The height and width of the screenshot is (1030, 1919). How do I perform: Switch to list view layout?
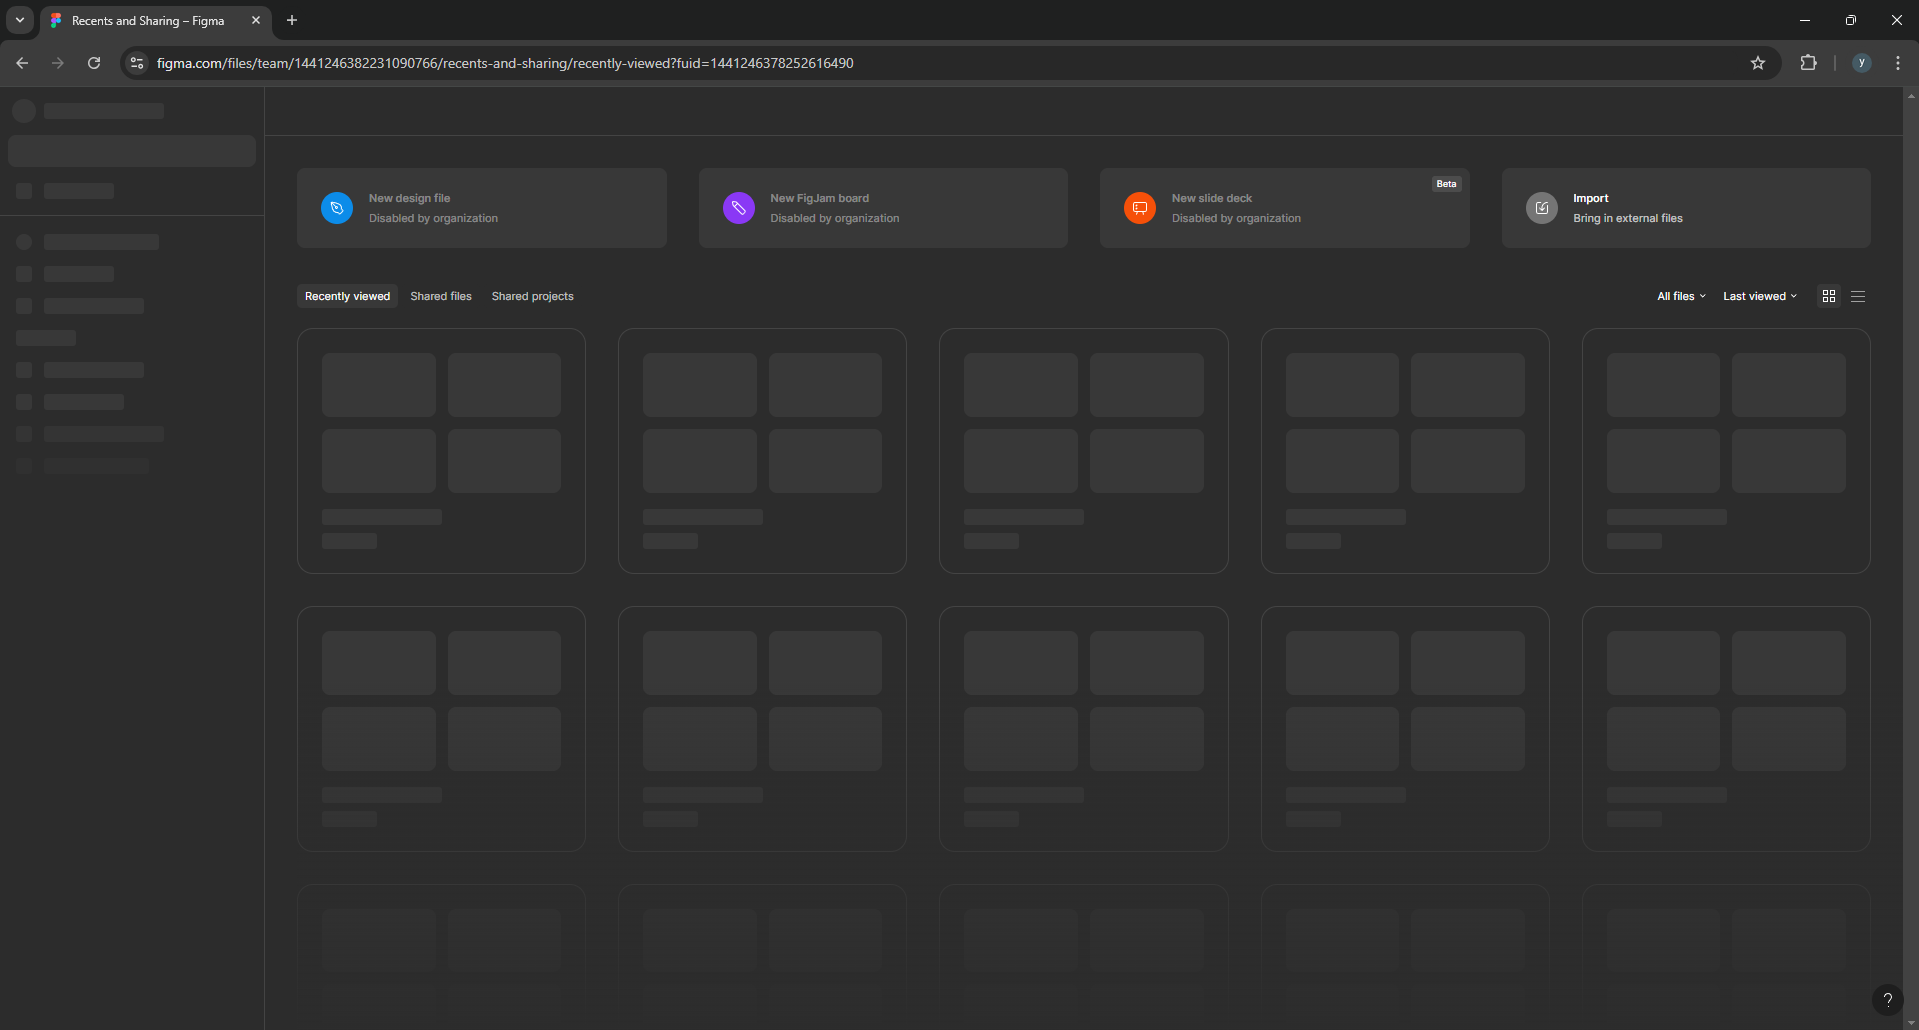[x=1858, y=296]
